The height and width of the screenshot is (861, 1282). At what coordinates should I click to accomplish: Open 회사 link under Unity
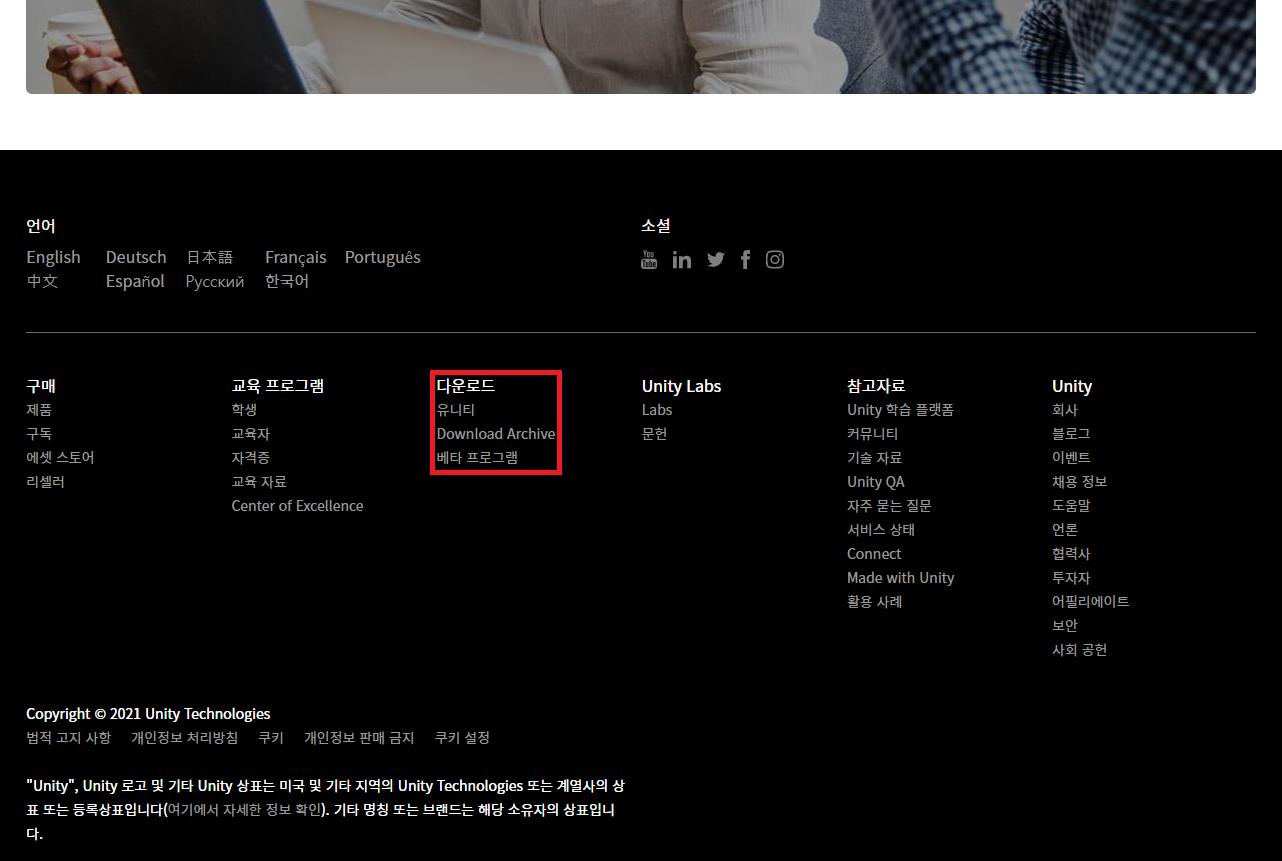pyautogui.click(x=1065, y=410)
